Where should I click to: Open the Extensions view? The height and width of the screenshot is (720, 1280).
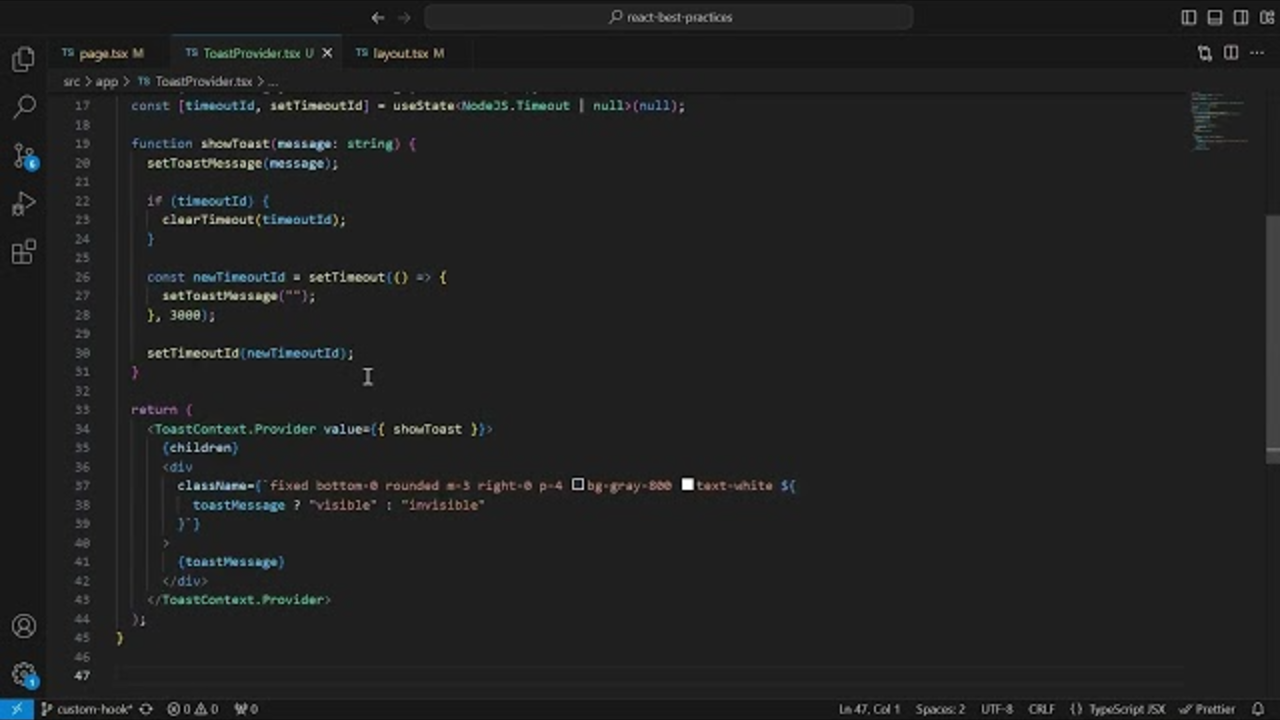(x=24, y=251)
